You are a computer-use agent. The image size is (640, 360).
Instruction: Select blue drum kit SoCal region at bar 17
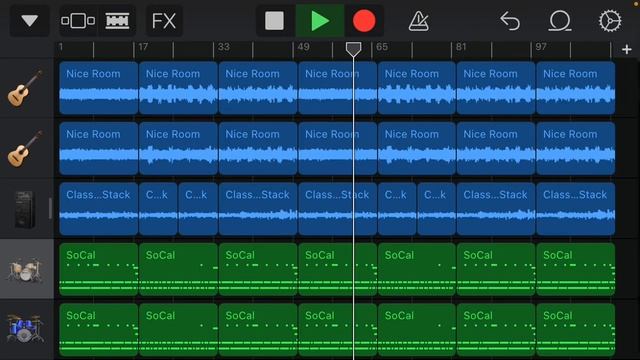coord(178,329)
